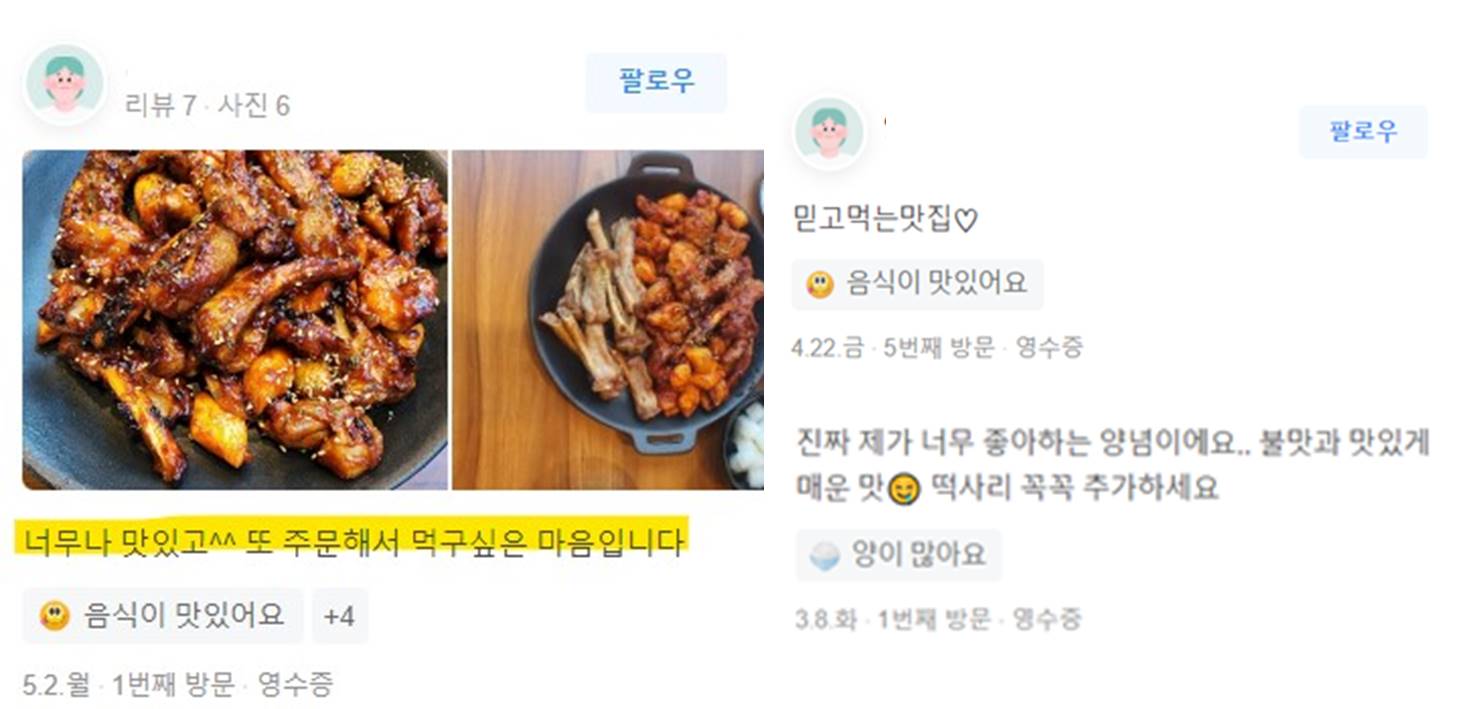Open the second reviewer's avatar profile
Image resolution: width=1469 pixels, height=709 pixels.
pos(828,134)
